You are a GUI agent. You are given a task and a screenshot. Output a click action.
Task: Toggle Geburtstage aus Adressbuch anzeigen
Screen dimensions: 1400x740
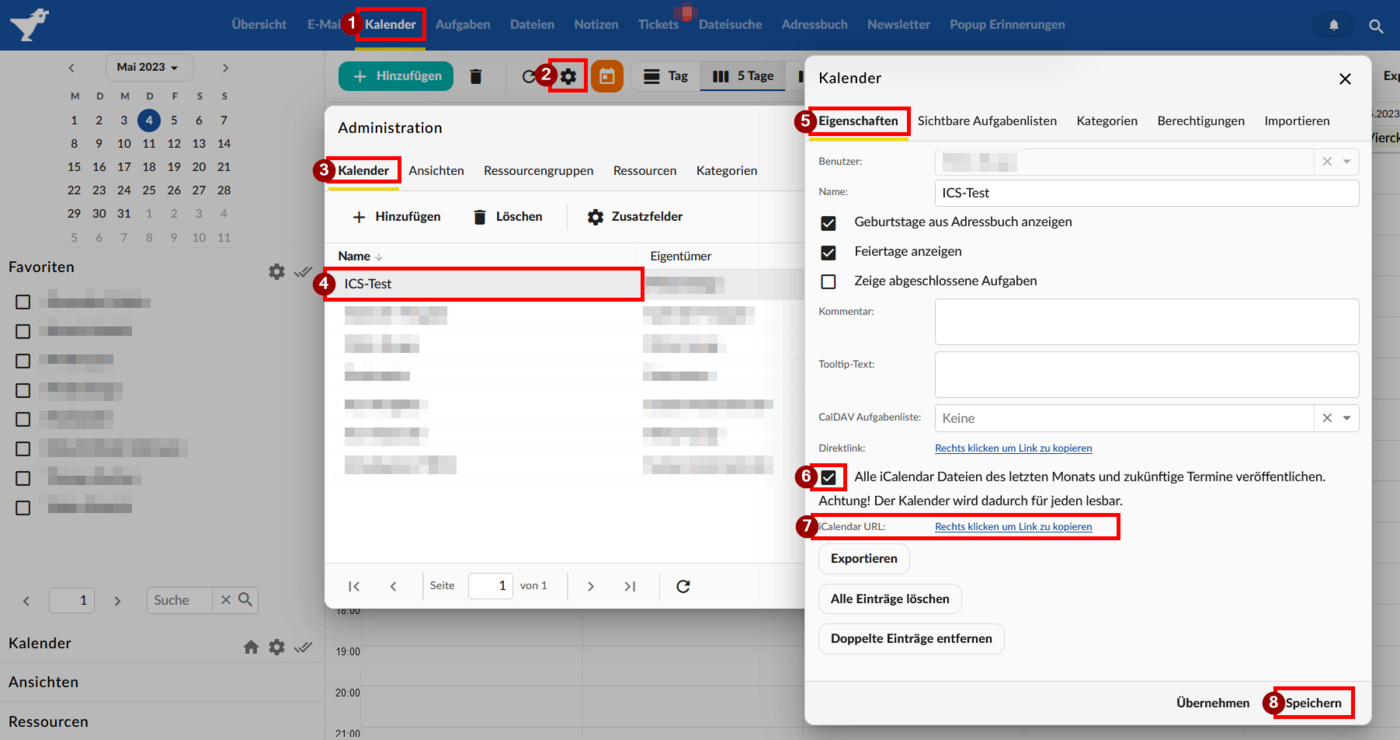pos(828,222)
